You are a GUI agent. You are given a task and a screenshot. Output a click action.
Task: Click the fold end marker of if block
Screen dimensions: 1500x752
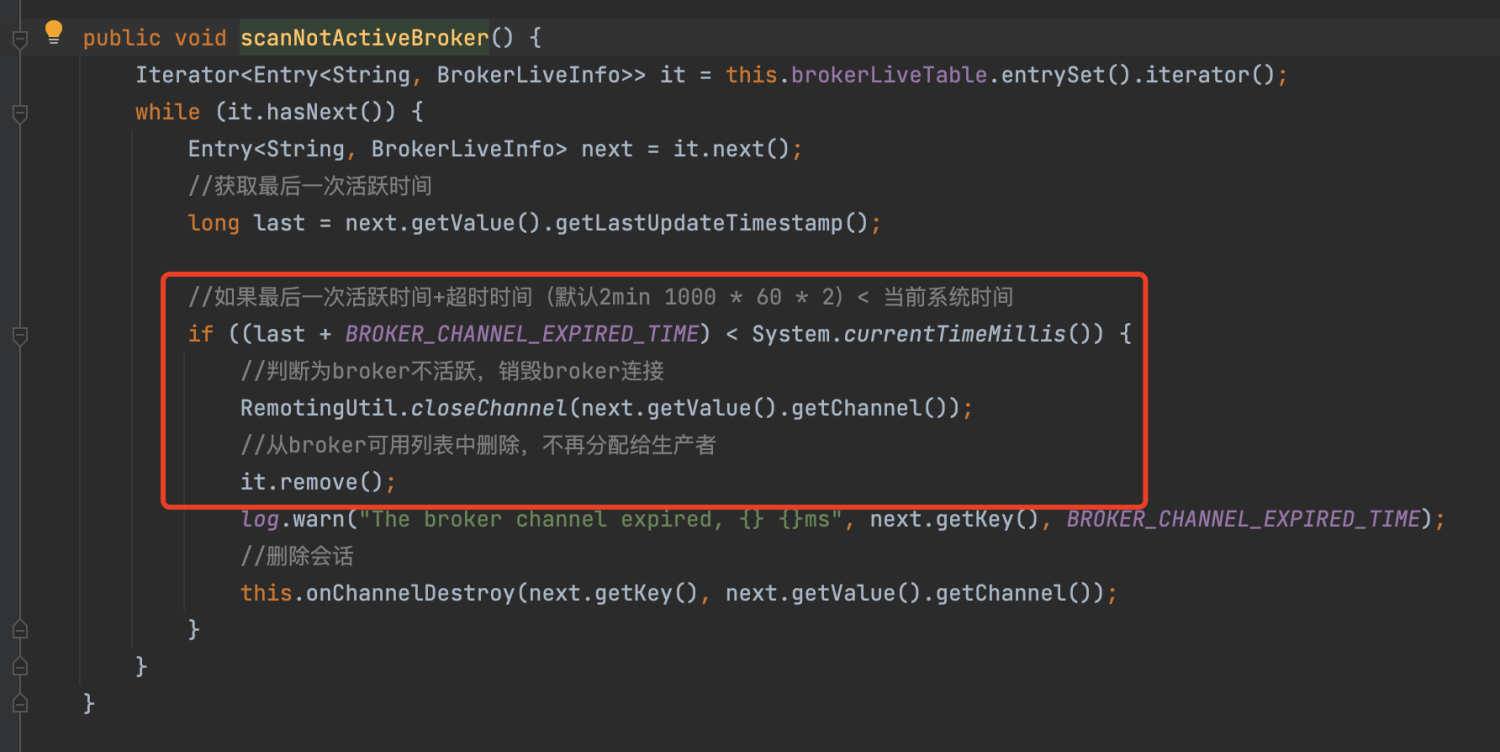tap(19, 629)
